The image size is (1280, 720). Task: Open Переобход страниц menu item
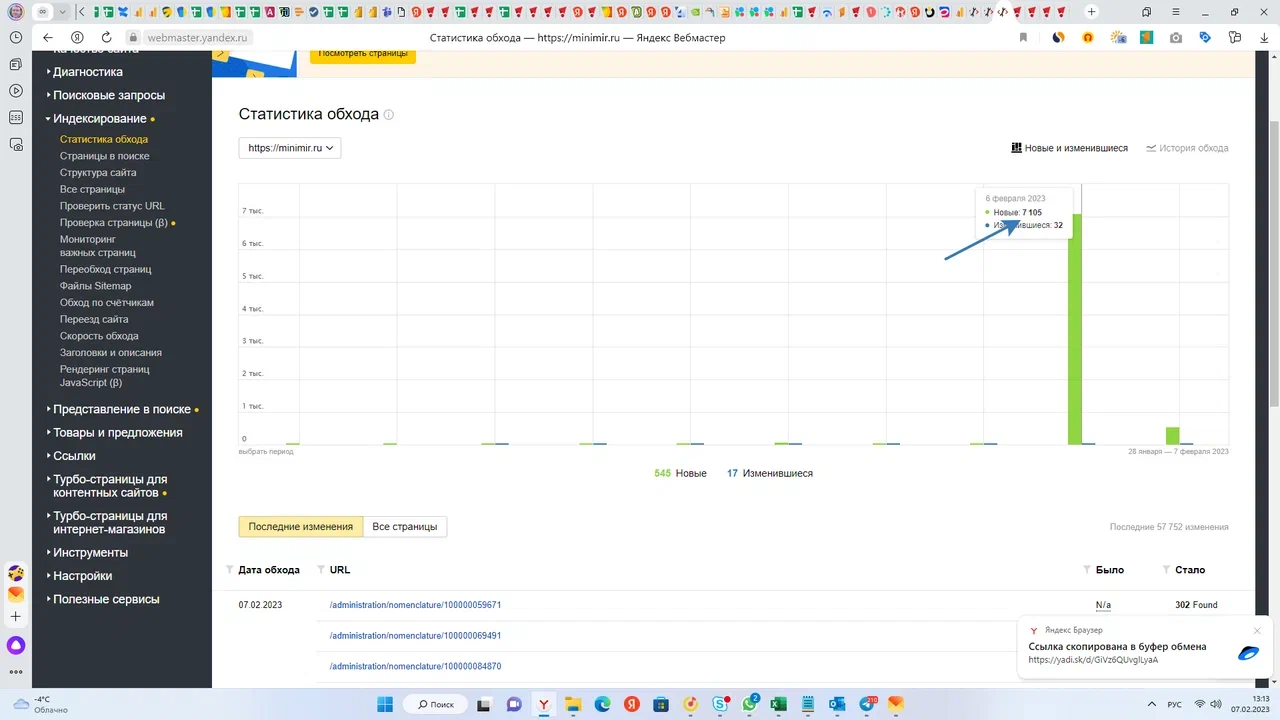click(x=106, y=269)
